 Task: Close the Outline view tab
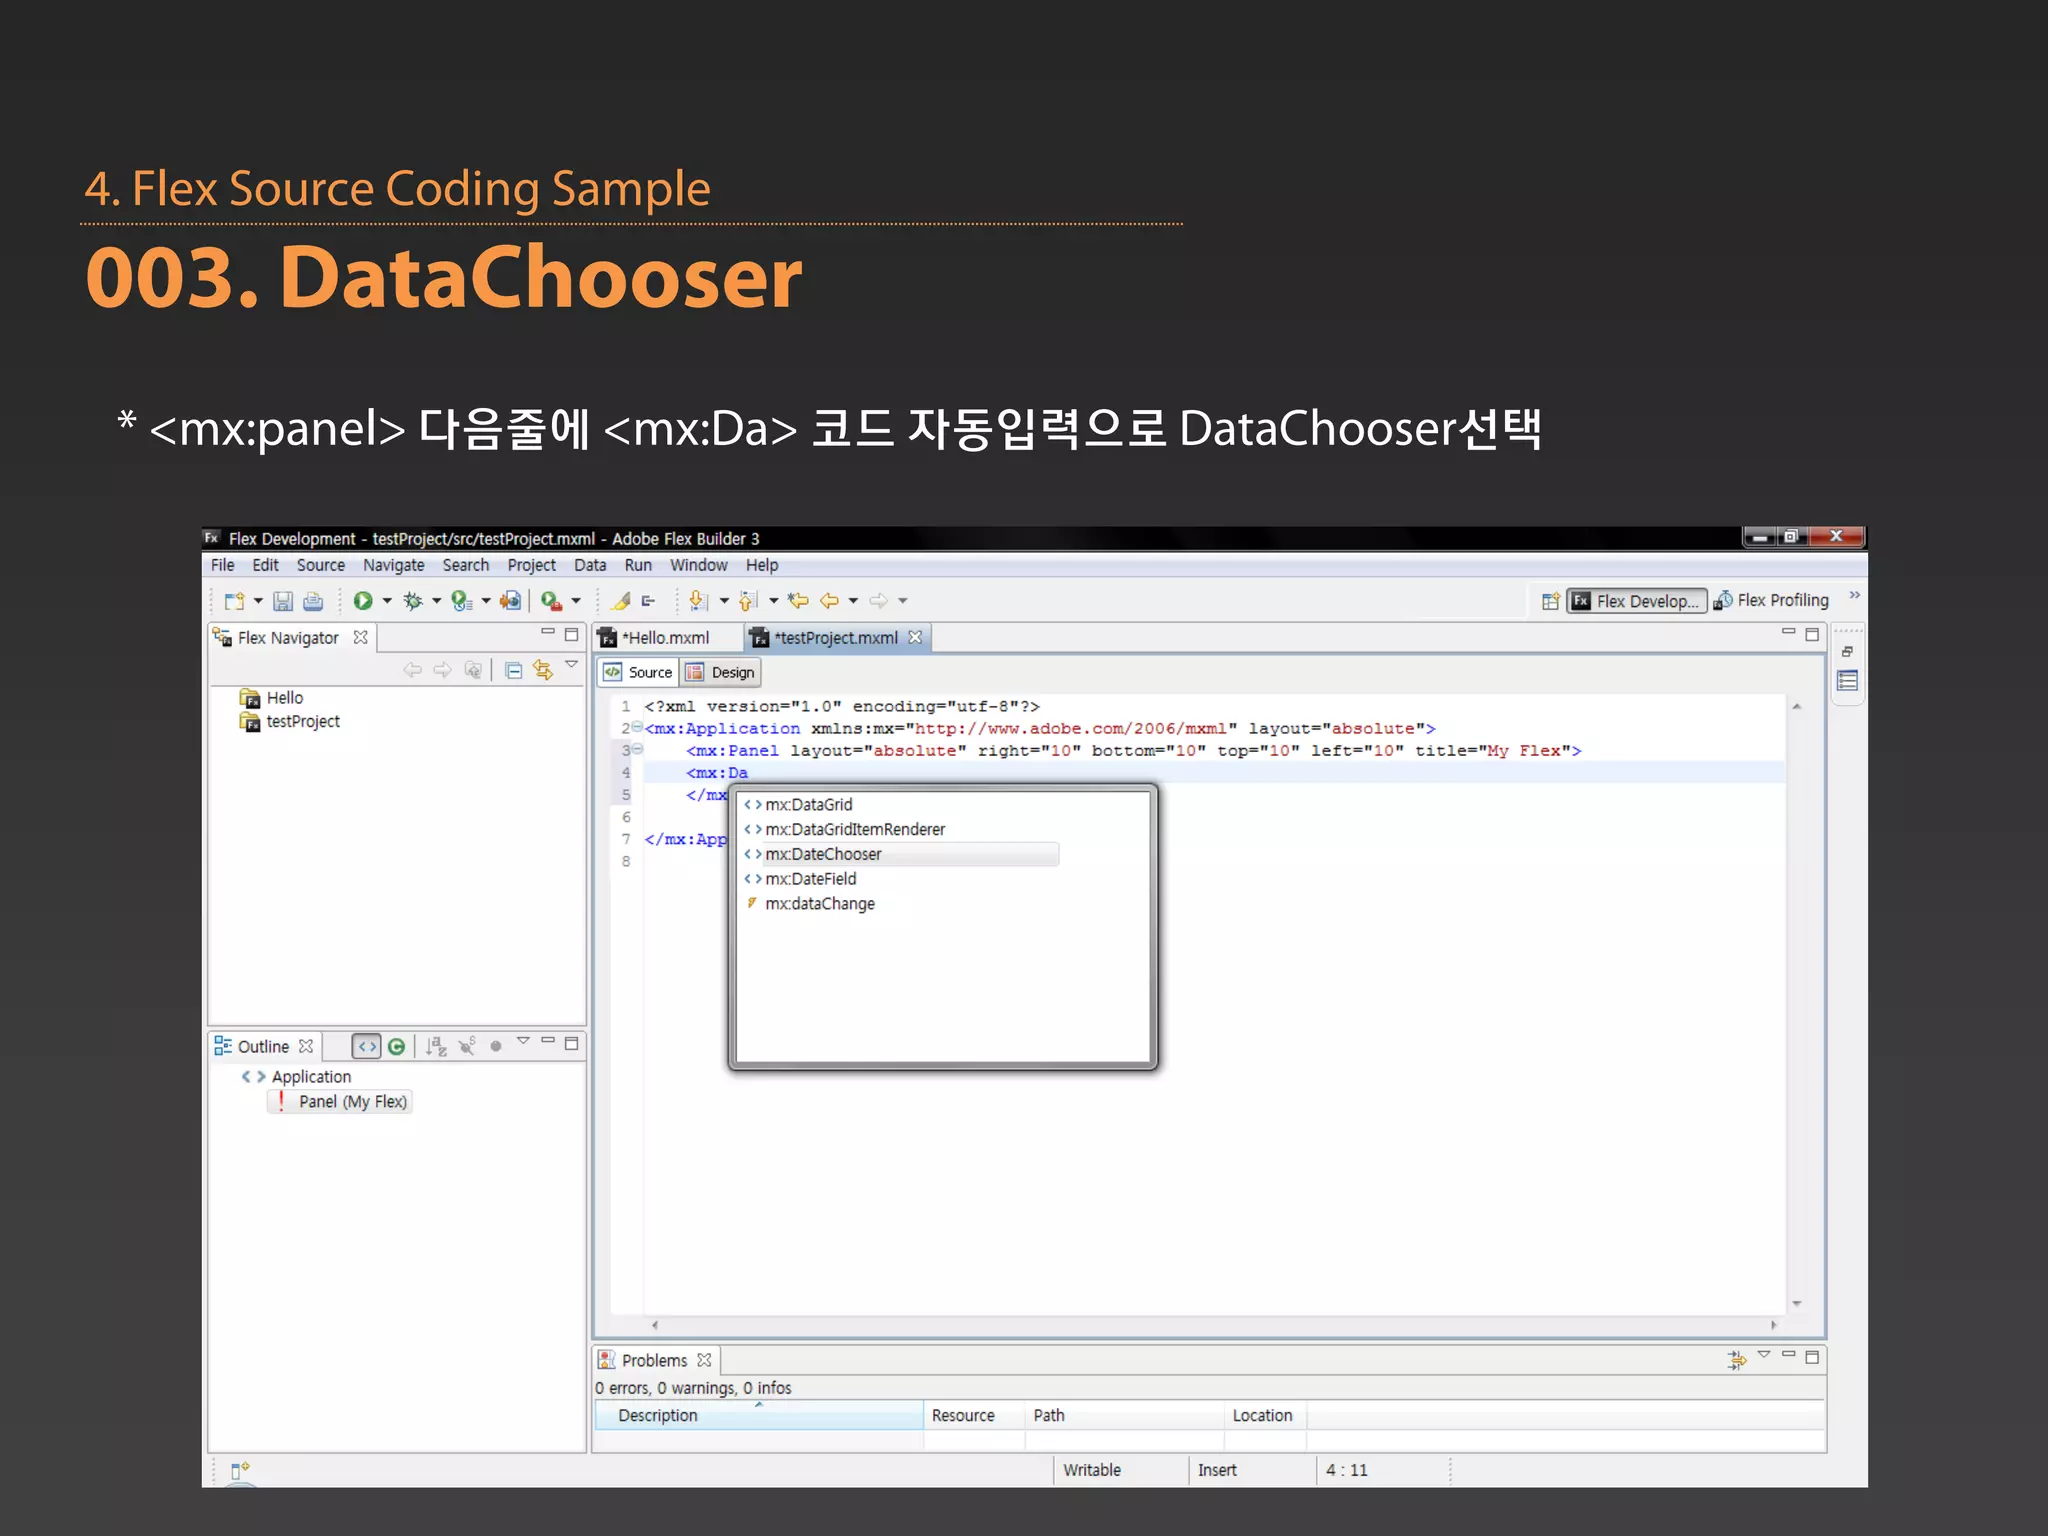306,1047
